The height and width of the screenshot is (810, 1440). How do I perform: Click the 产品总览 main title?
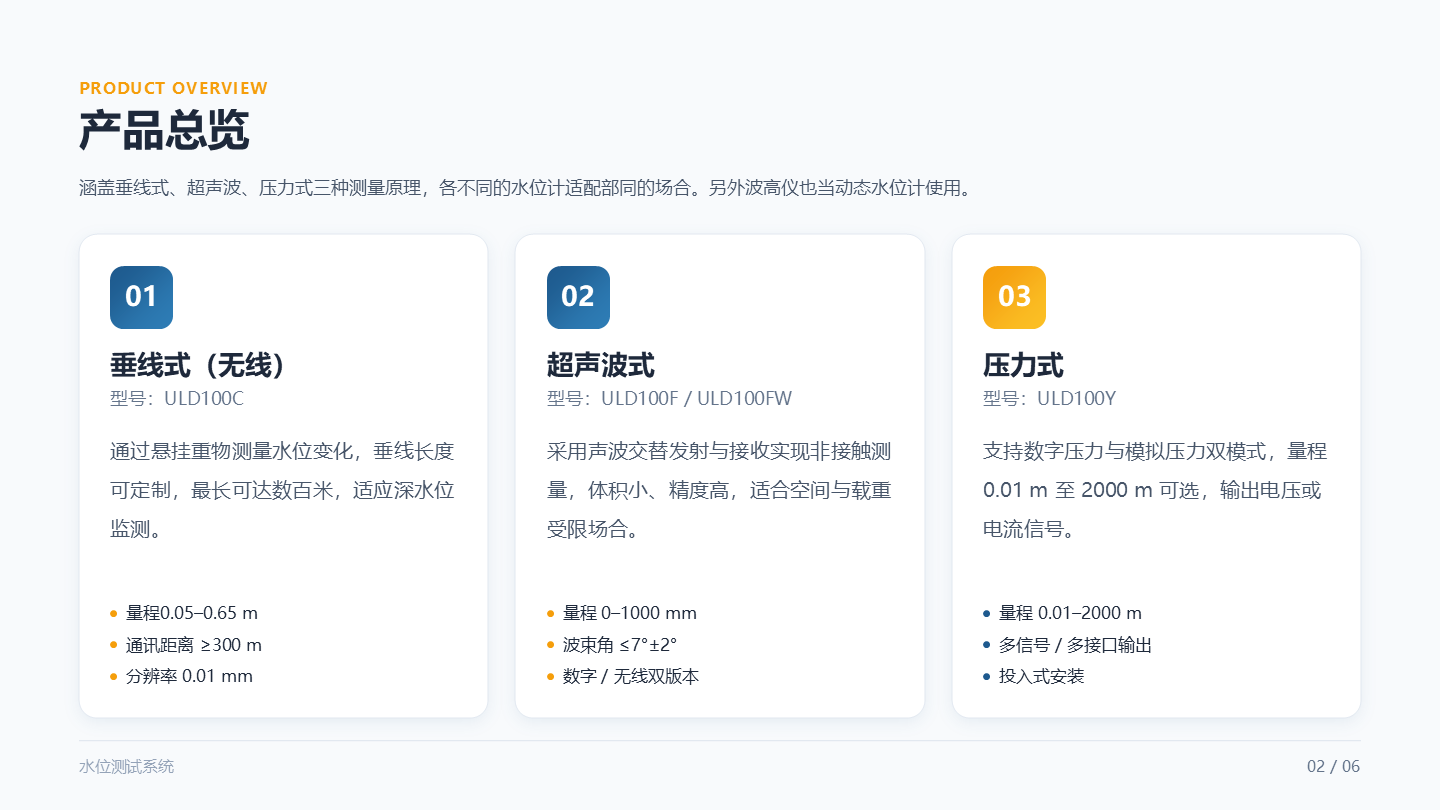pos(164,130)
